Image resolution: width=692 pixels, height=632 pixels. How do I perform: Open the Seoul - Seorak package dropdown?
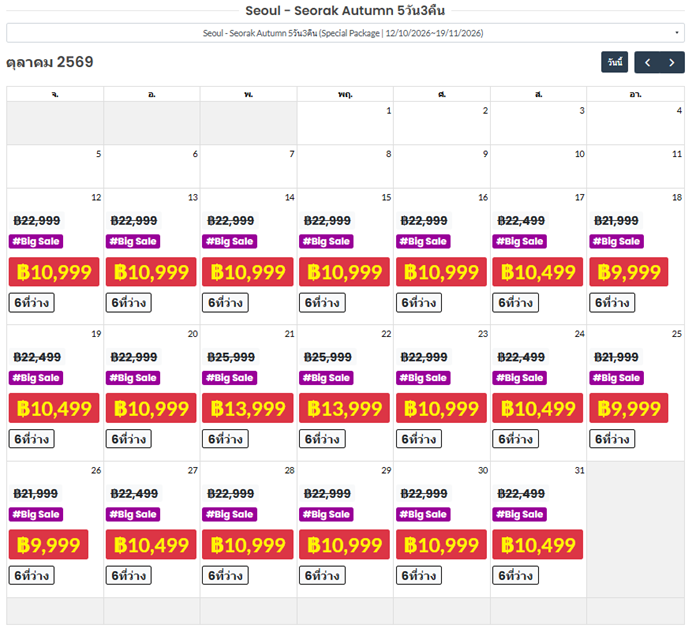pos(345,33)
